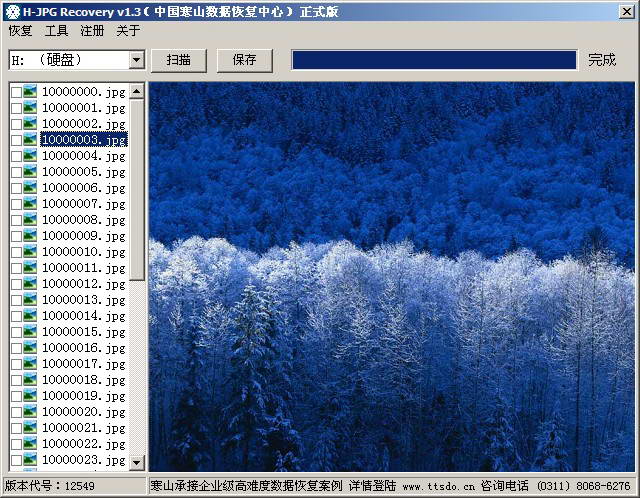Select file name 10000014.jpg
Viewport: 640px width, 498px height.
(x=84, y=316)
